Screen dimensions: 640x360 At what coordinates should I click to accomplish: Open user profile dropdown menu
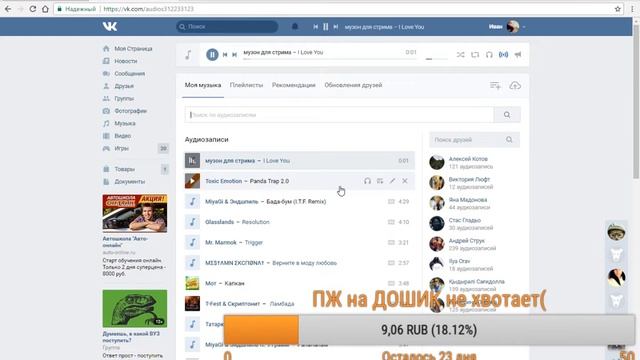coord(507,27)
